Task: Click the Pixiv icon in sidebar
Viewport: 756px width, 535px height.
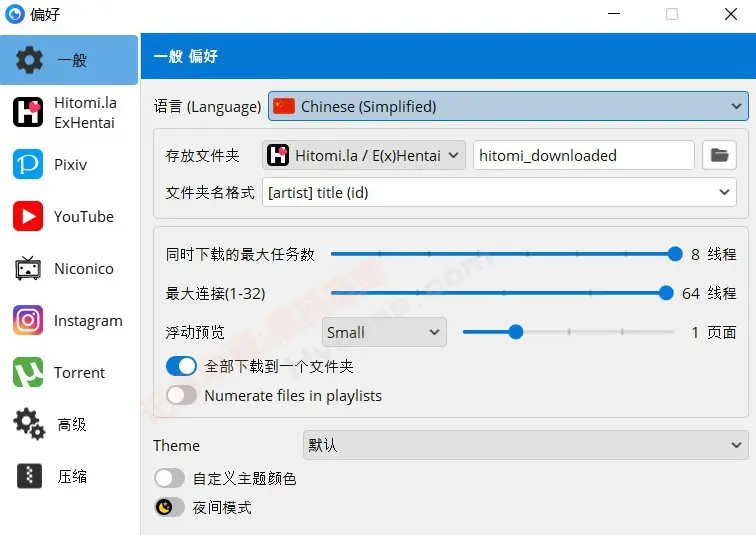Action: click(x=28, y=164)
